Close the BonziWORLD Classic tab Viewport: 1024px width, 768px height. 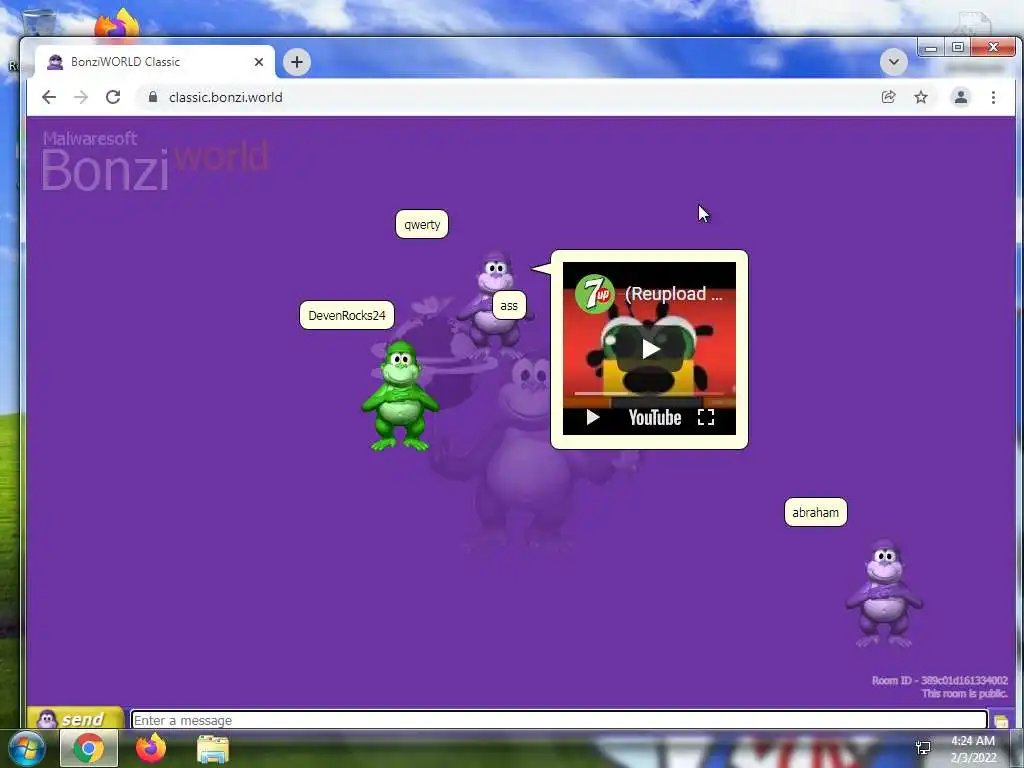259,62
